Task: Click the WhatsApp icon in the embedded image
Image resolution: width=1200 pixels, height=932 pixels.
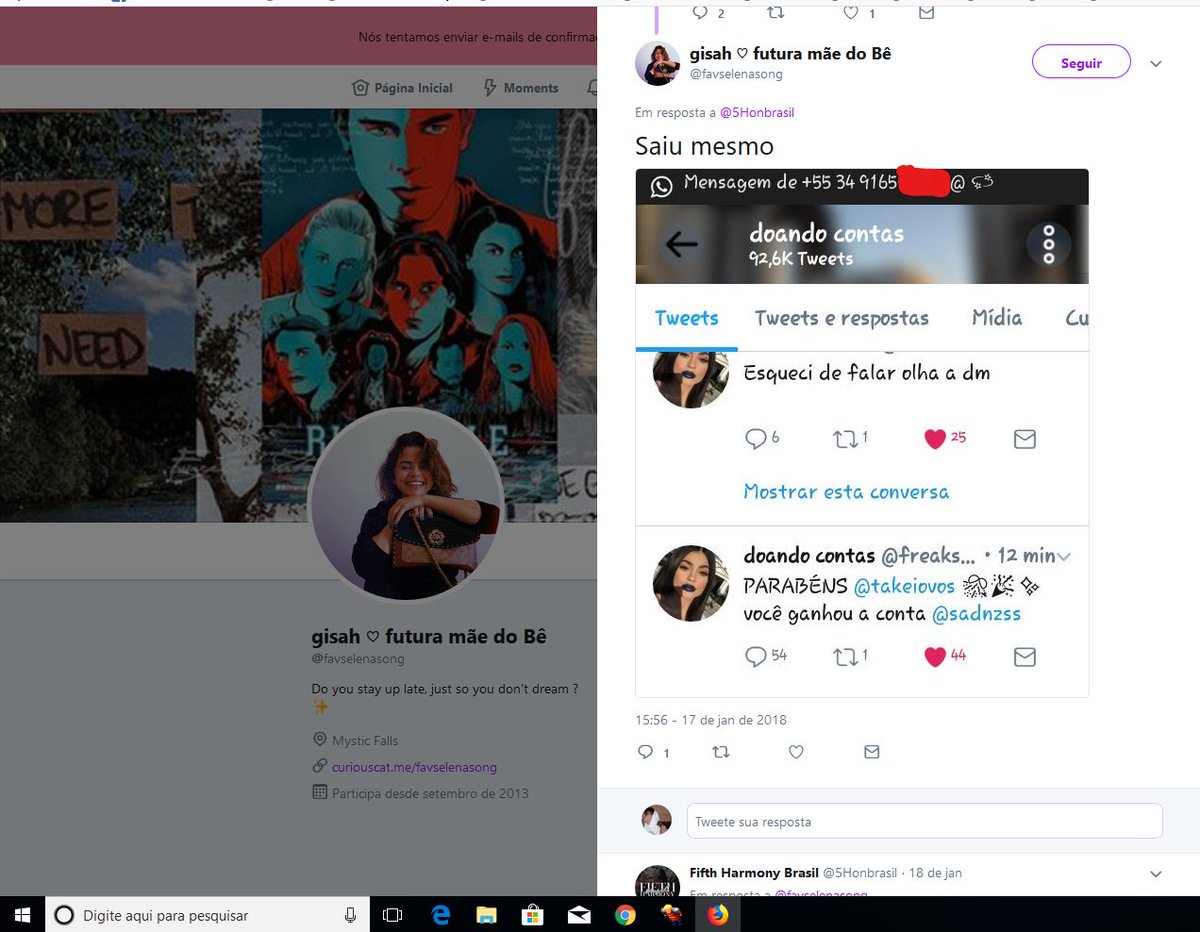Action: pos(661,186)
